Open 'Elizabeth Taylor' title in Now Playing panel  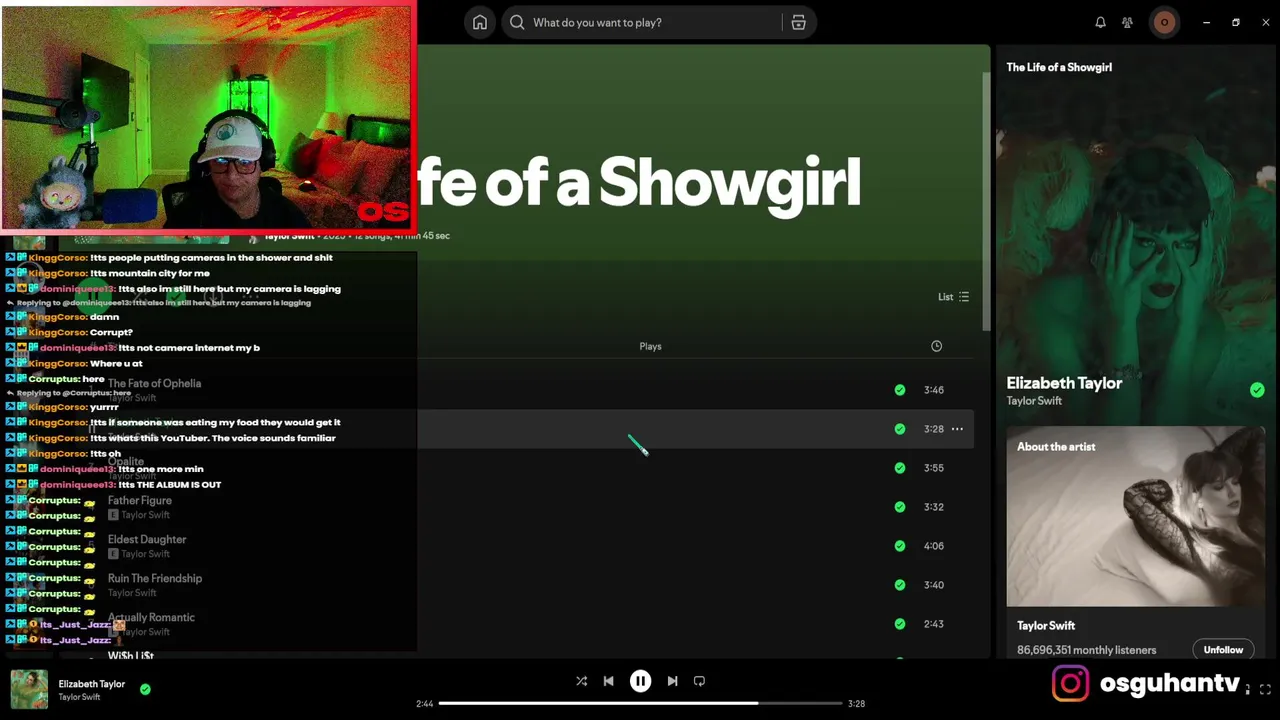(1064, 383)
